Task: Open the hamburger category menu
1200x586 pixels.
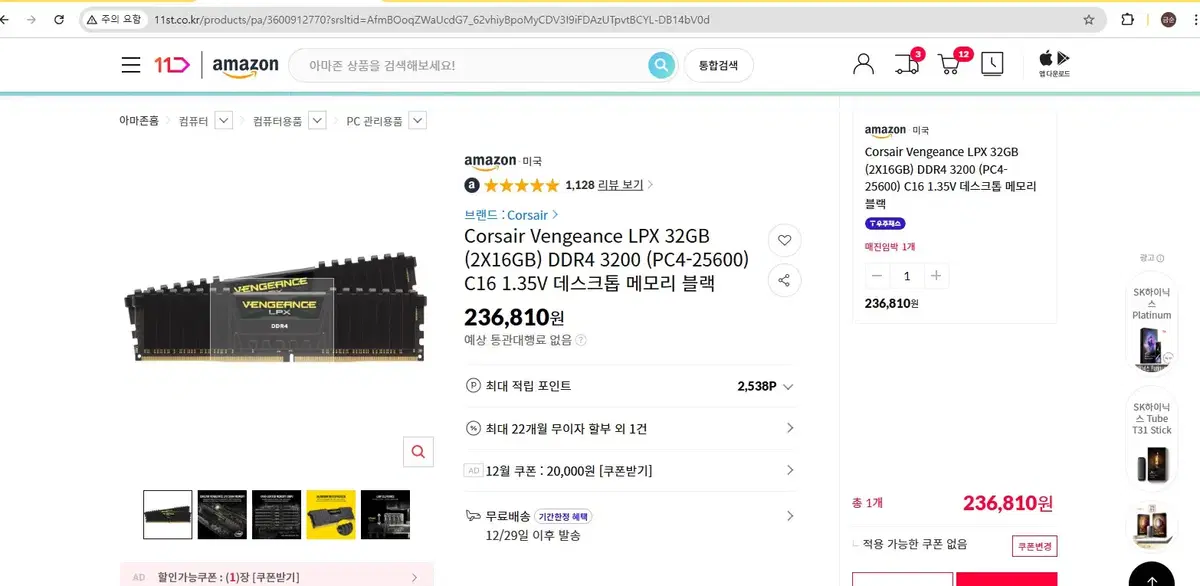Action: [x=131, y=65]
